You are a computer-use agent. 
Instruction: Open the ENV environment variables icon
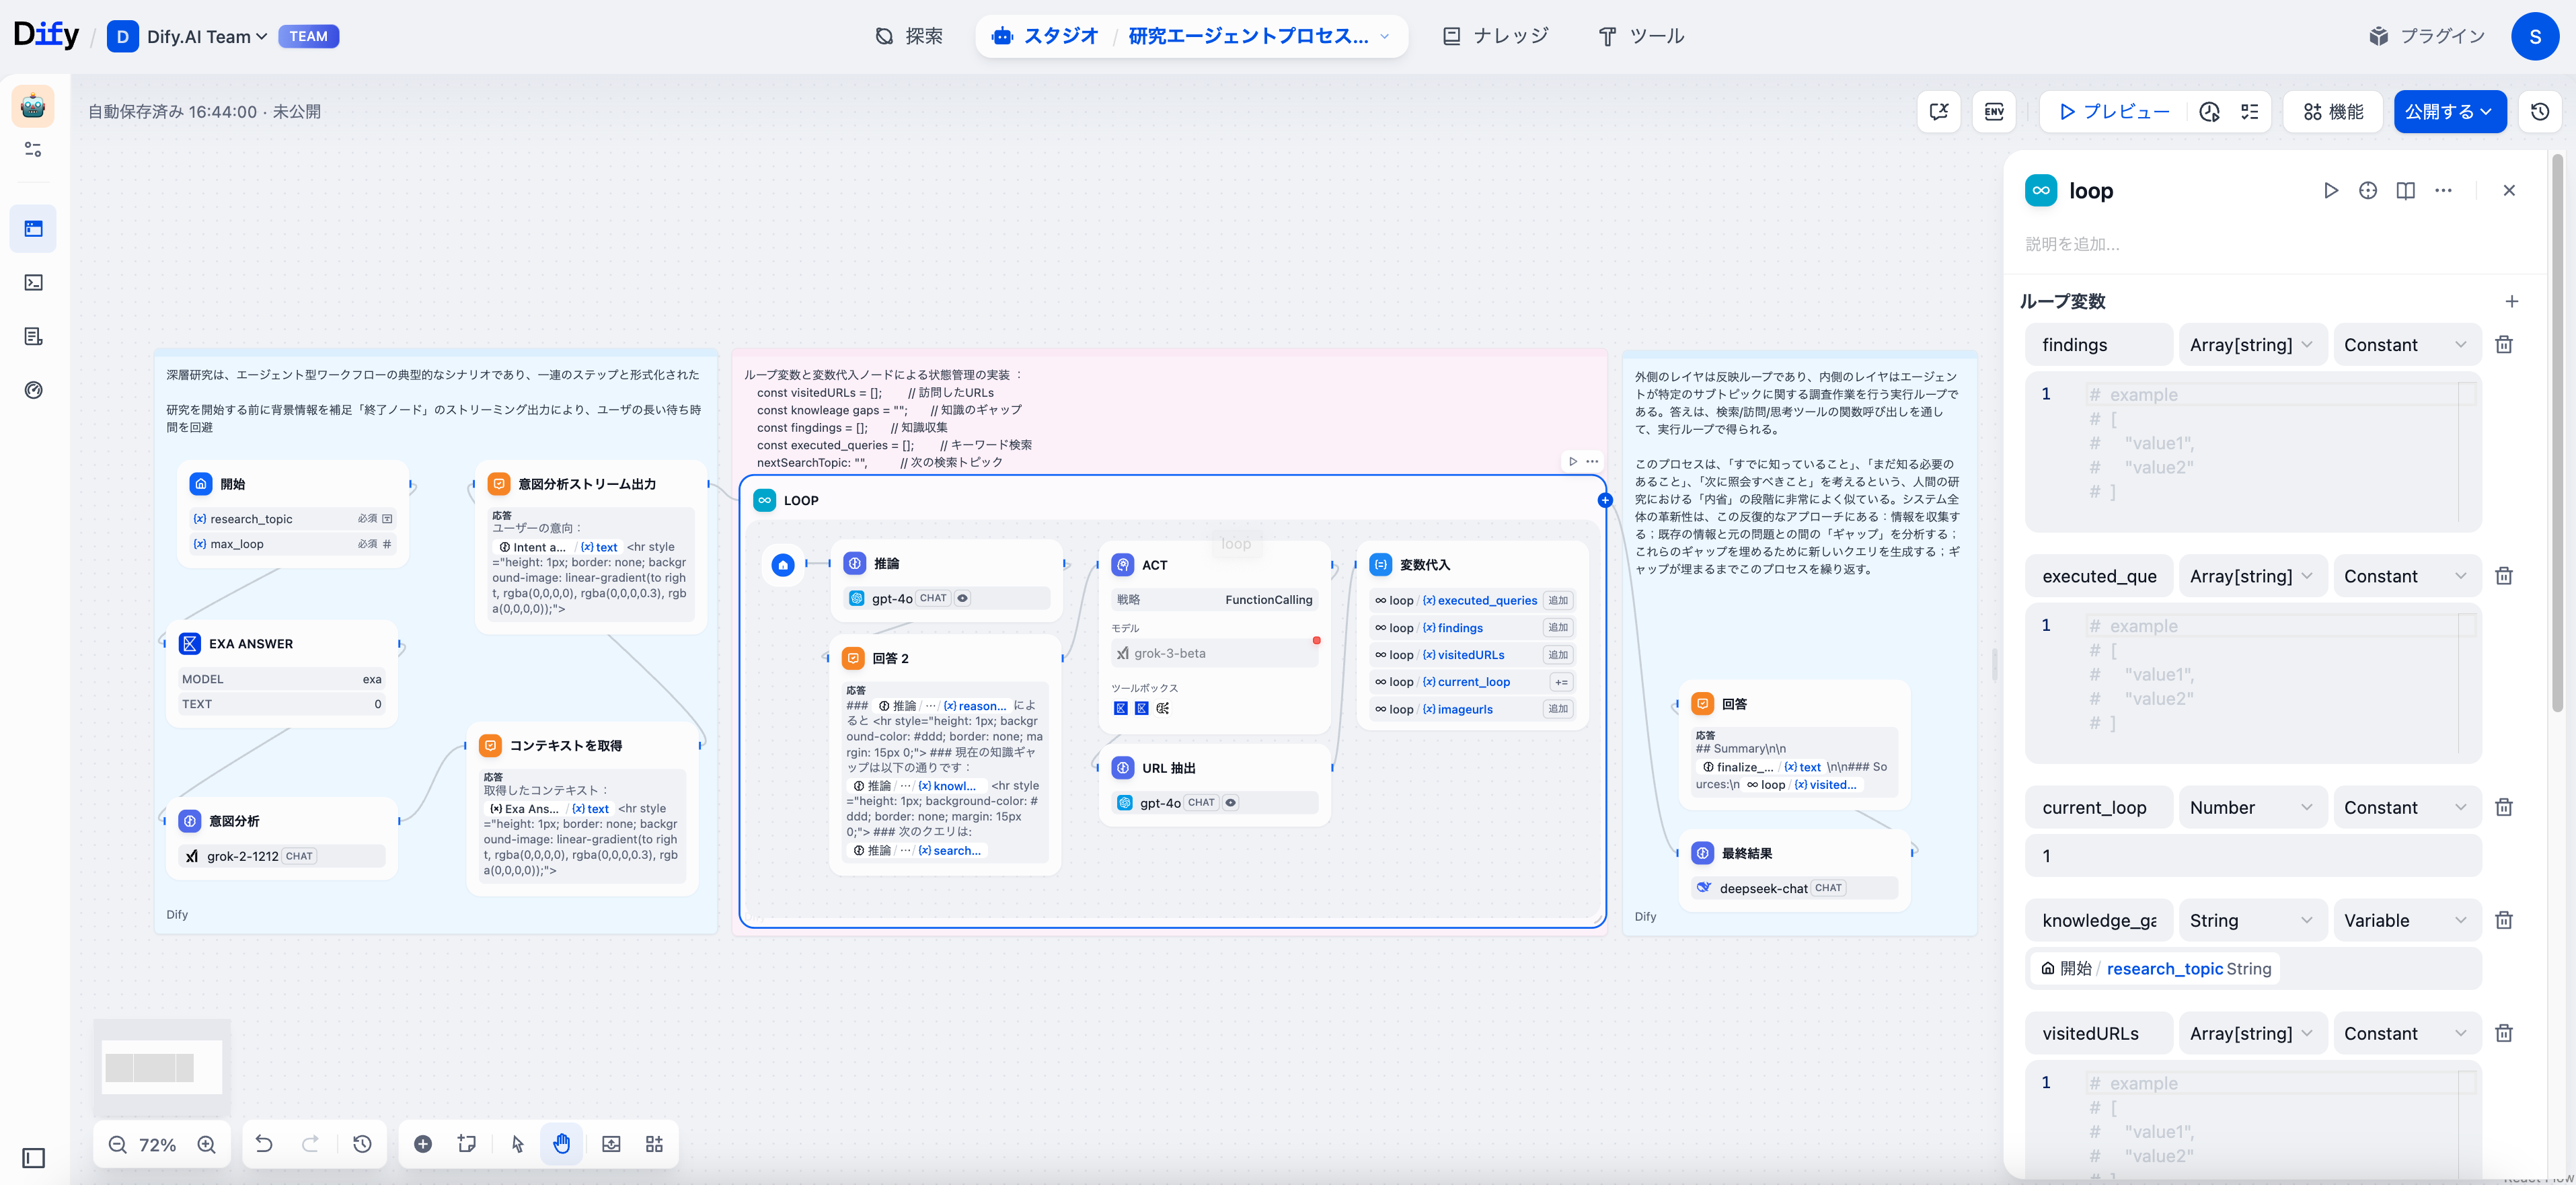[x=1993, y=112]
